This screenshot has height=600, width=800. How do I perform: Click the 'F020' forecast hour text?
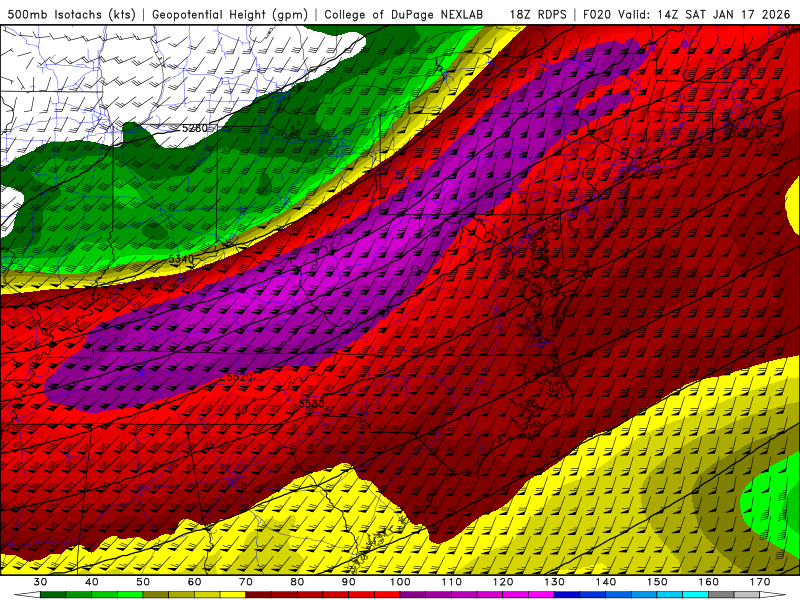597,14
